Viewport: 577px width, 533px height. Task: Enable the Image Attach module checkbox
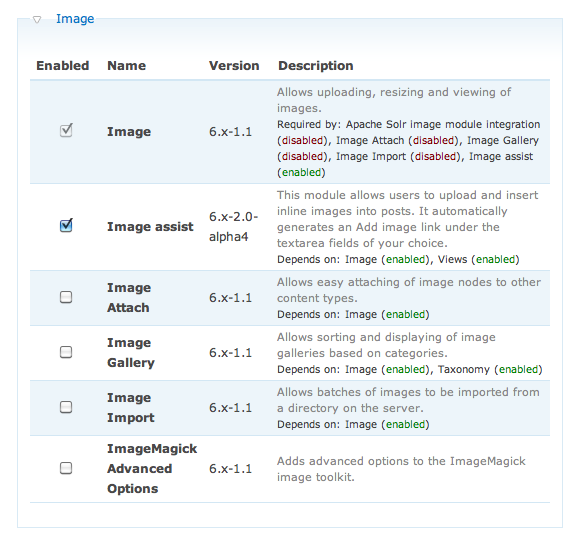(66, 297)
